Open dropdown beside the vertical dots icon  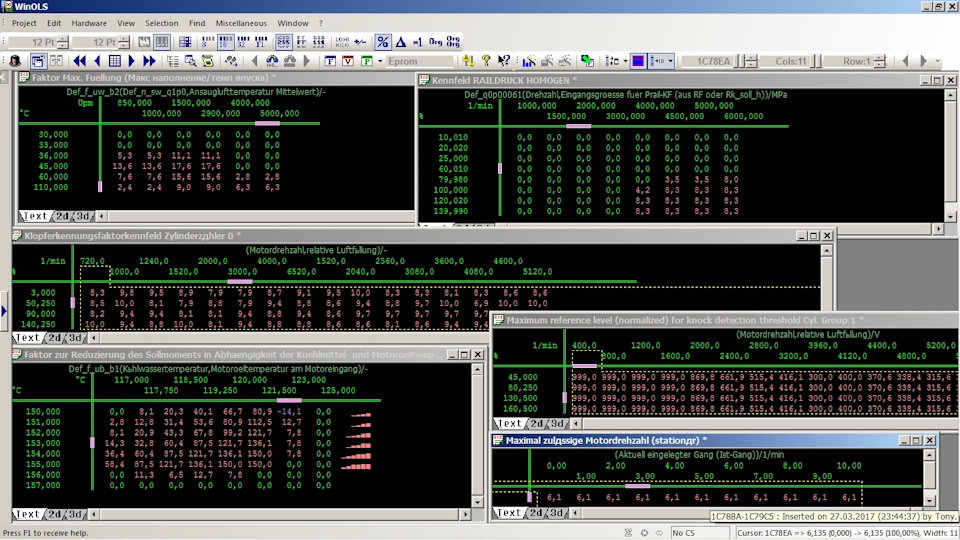point(624,61)
